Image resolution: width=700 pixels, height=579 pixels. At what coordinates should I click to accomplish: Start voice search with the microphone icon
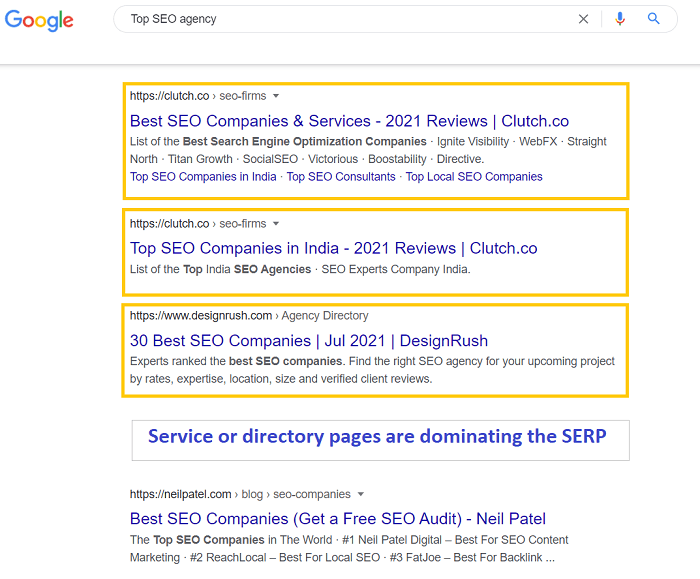(x=620, y=19)
